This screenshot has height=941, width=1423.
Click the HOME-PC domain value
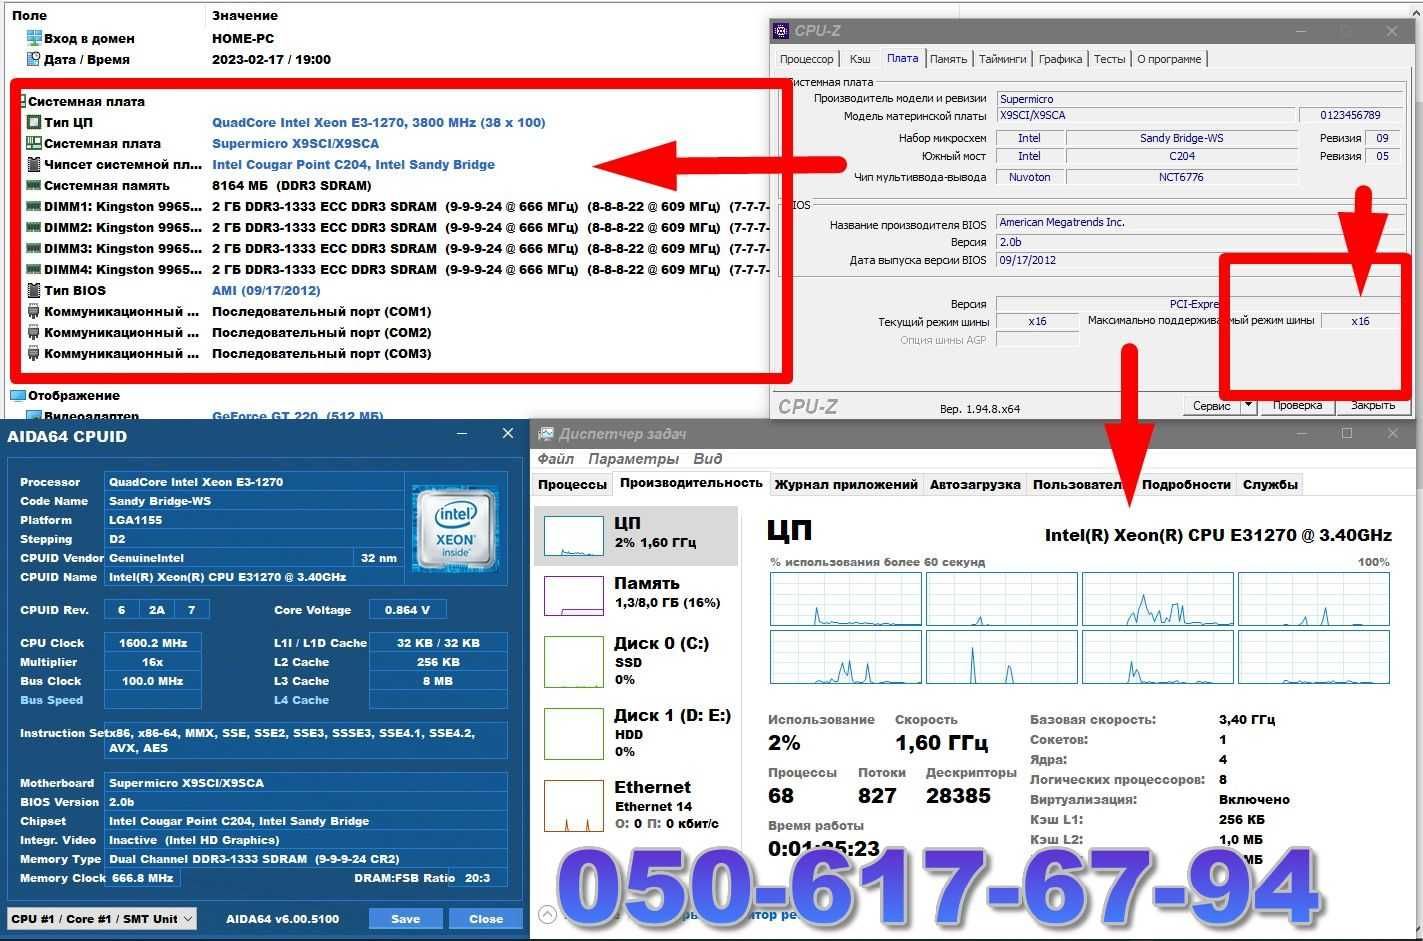click(x=243, y=39)
